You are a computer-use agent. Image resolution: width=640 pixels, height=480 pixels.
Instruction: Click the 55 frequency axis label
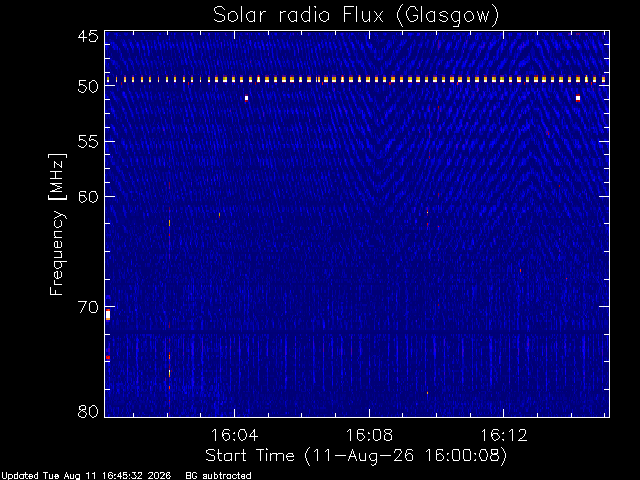click(x=88, y=142)
